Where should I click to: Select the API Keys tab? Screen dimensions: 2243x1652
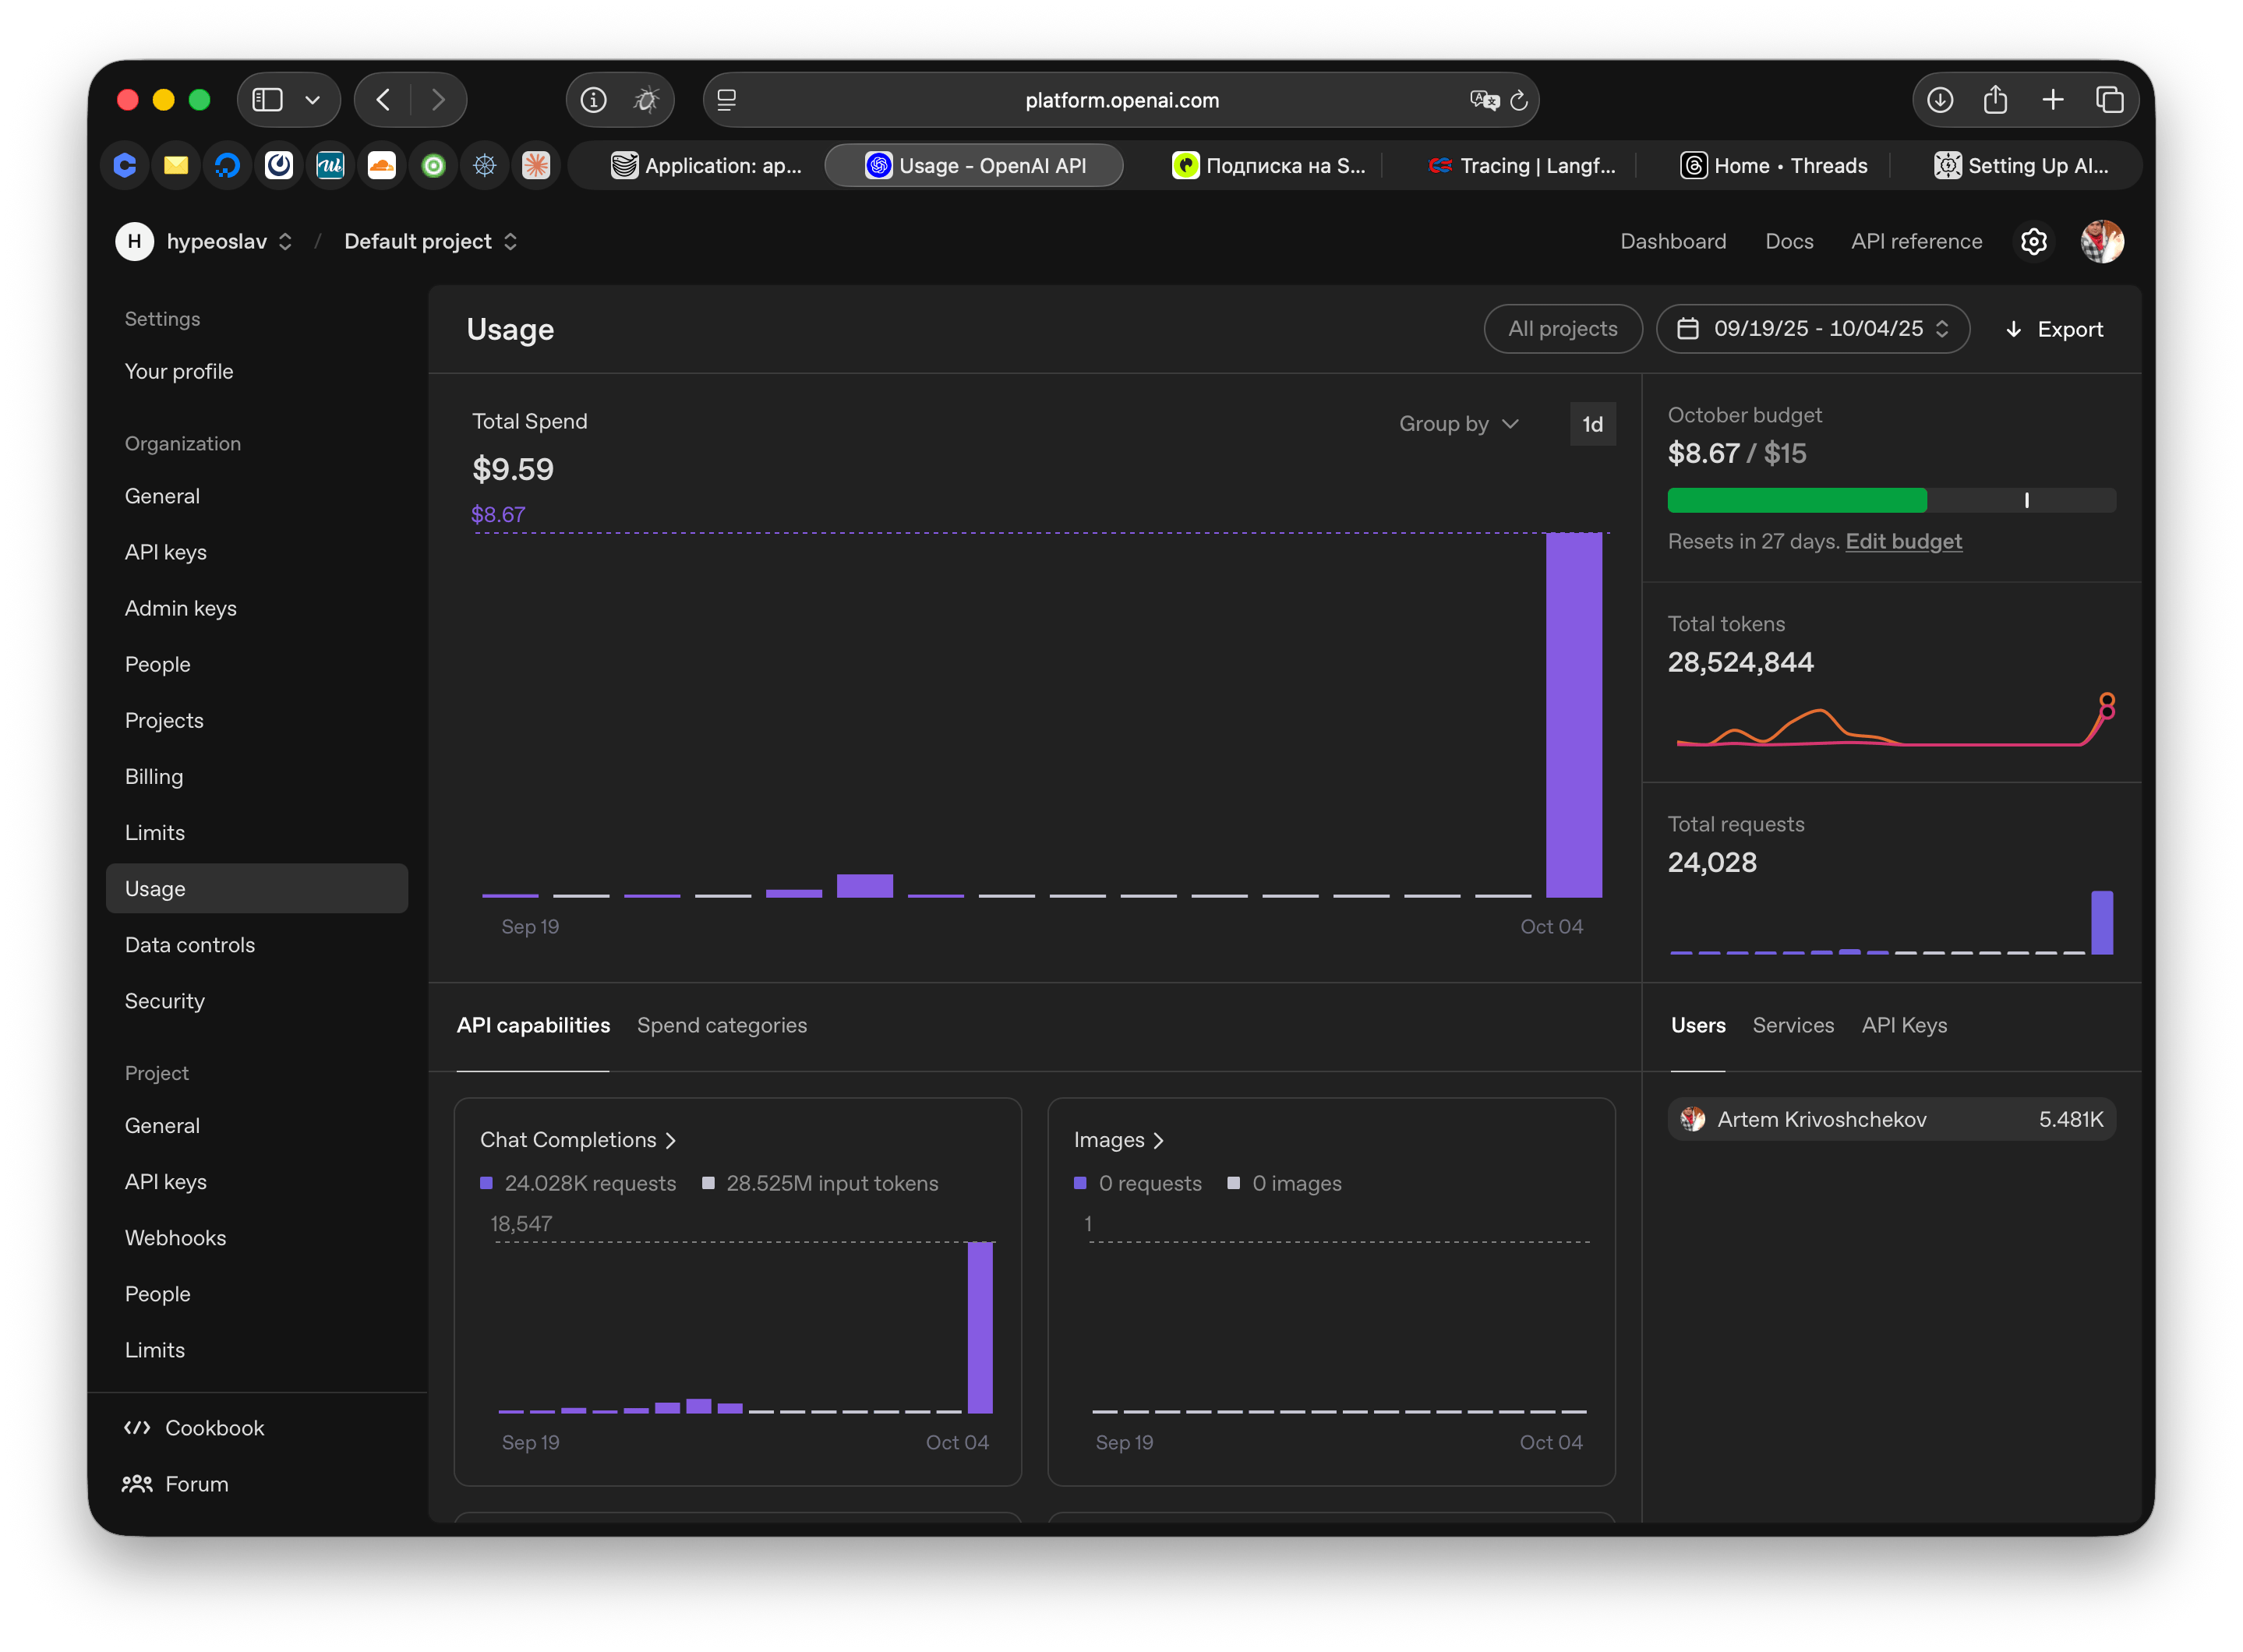[1903, 1025]
